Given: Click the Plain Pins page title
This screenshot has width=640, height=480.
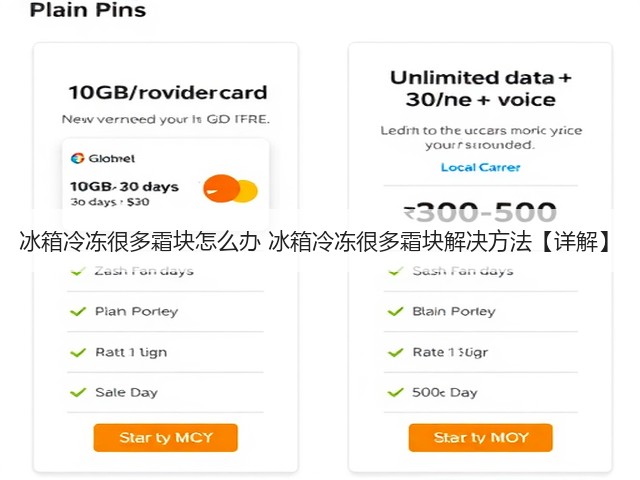Looking at the screenshot, I should click(x=88, y=10).
